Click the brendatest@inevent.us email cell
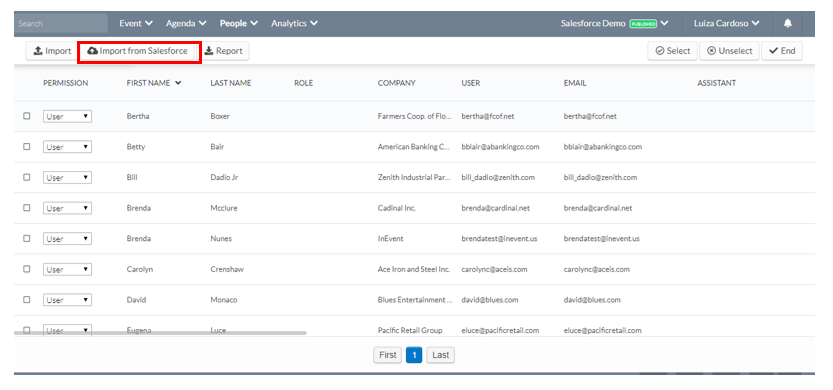Viewport: 833px width, 390px height. pos(601,239)
